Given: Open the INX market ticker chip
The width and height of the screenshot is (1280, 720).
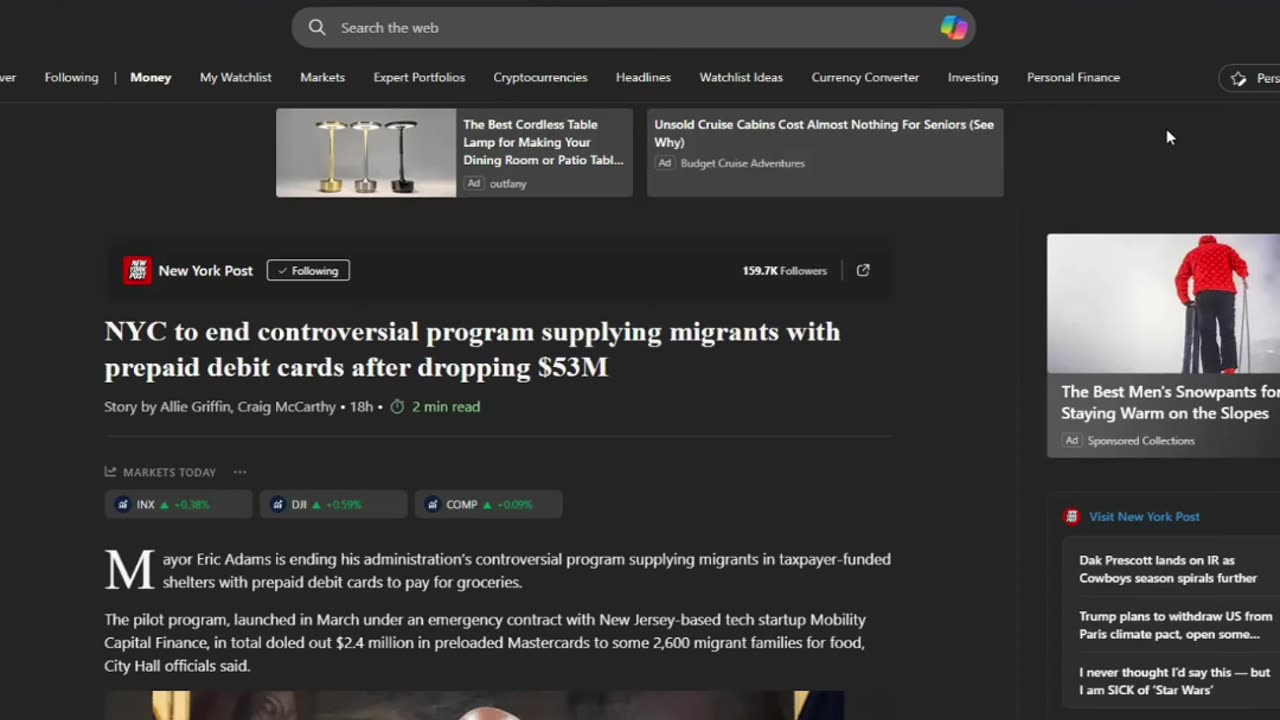Looking at the screenshot, I should (178, 505).
